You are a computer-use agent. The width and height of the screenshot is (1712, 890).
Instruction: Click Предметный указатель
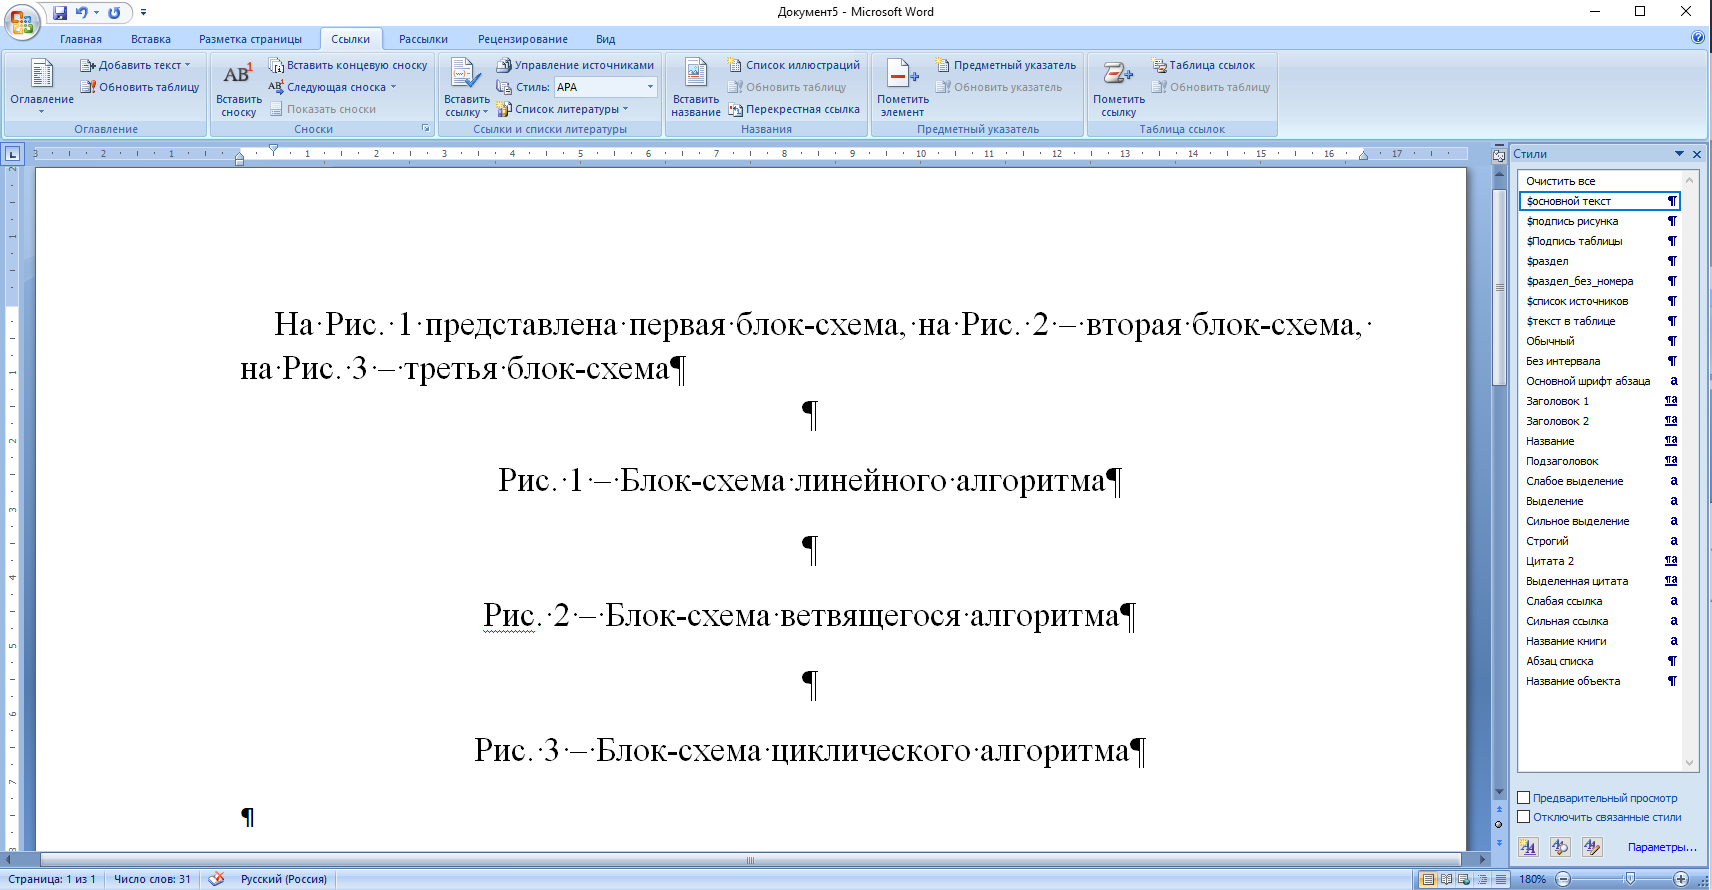tap(1006, 65)
